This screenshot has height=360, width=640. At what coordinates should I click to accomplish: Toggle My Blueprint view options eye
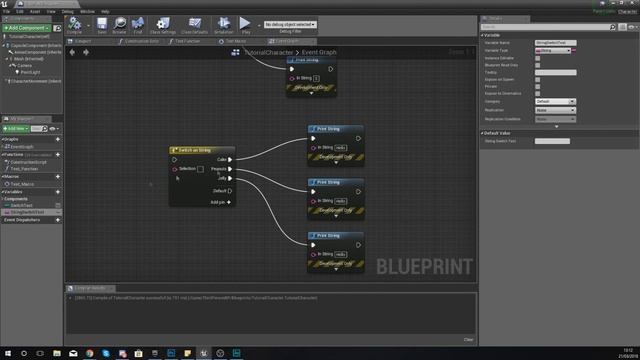coord(53,129)
